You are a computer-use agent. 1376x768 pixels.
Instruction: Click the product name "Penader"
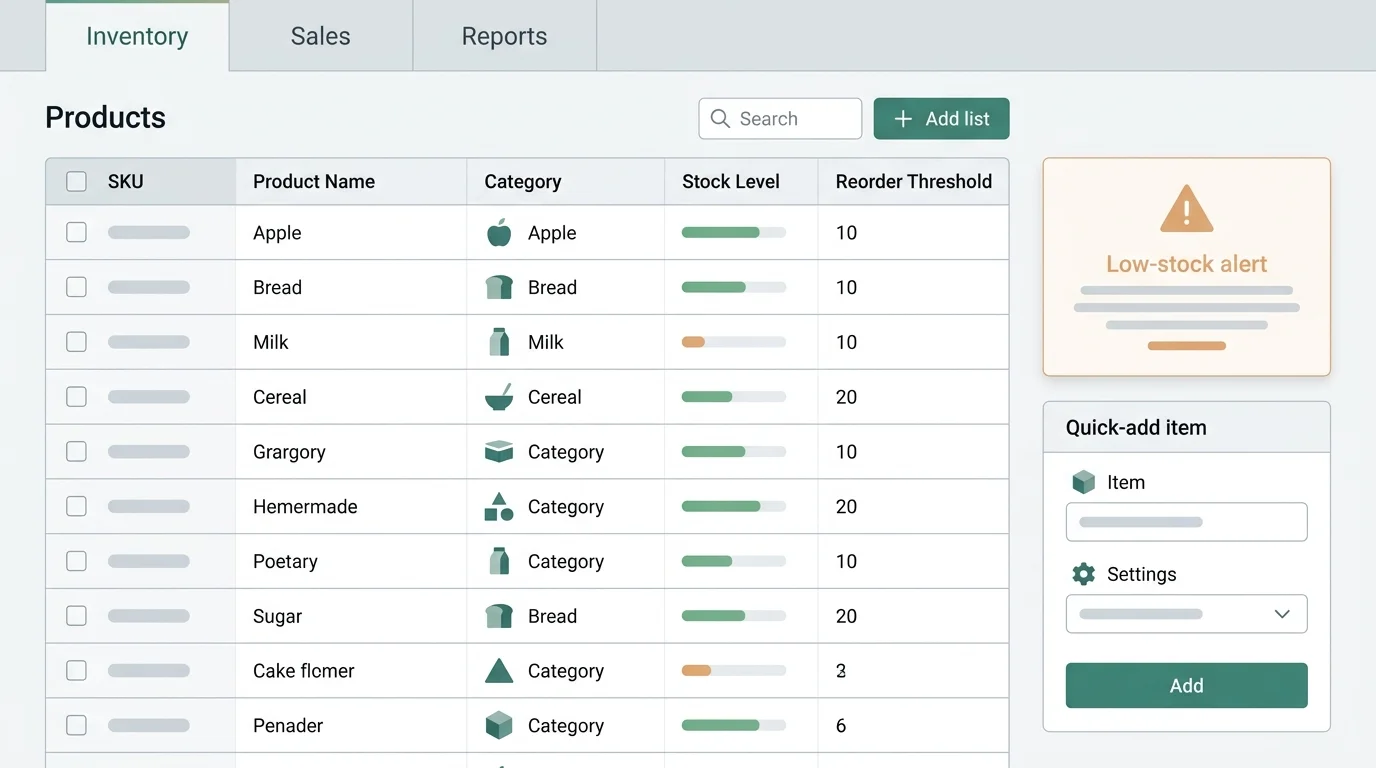point(288,726)
